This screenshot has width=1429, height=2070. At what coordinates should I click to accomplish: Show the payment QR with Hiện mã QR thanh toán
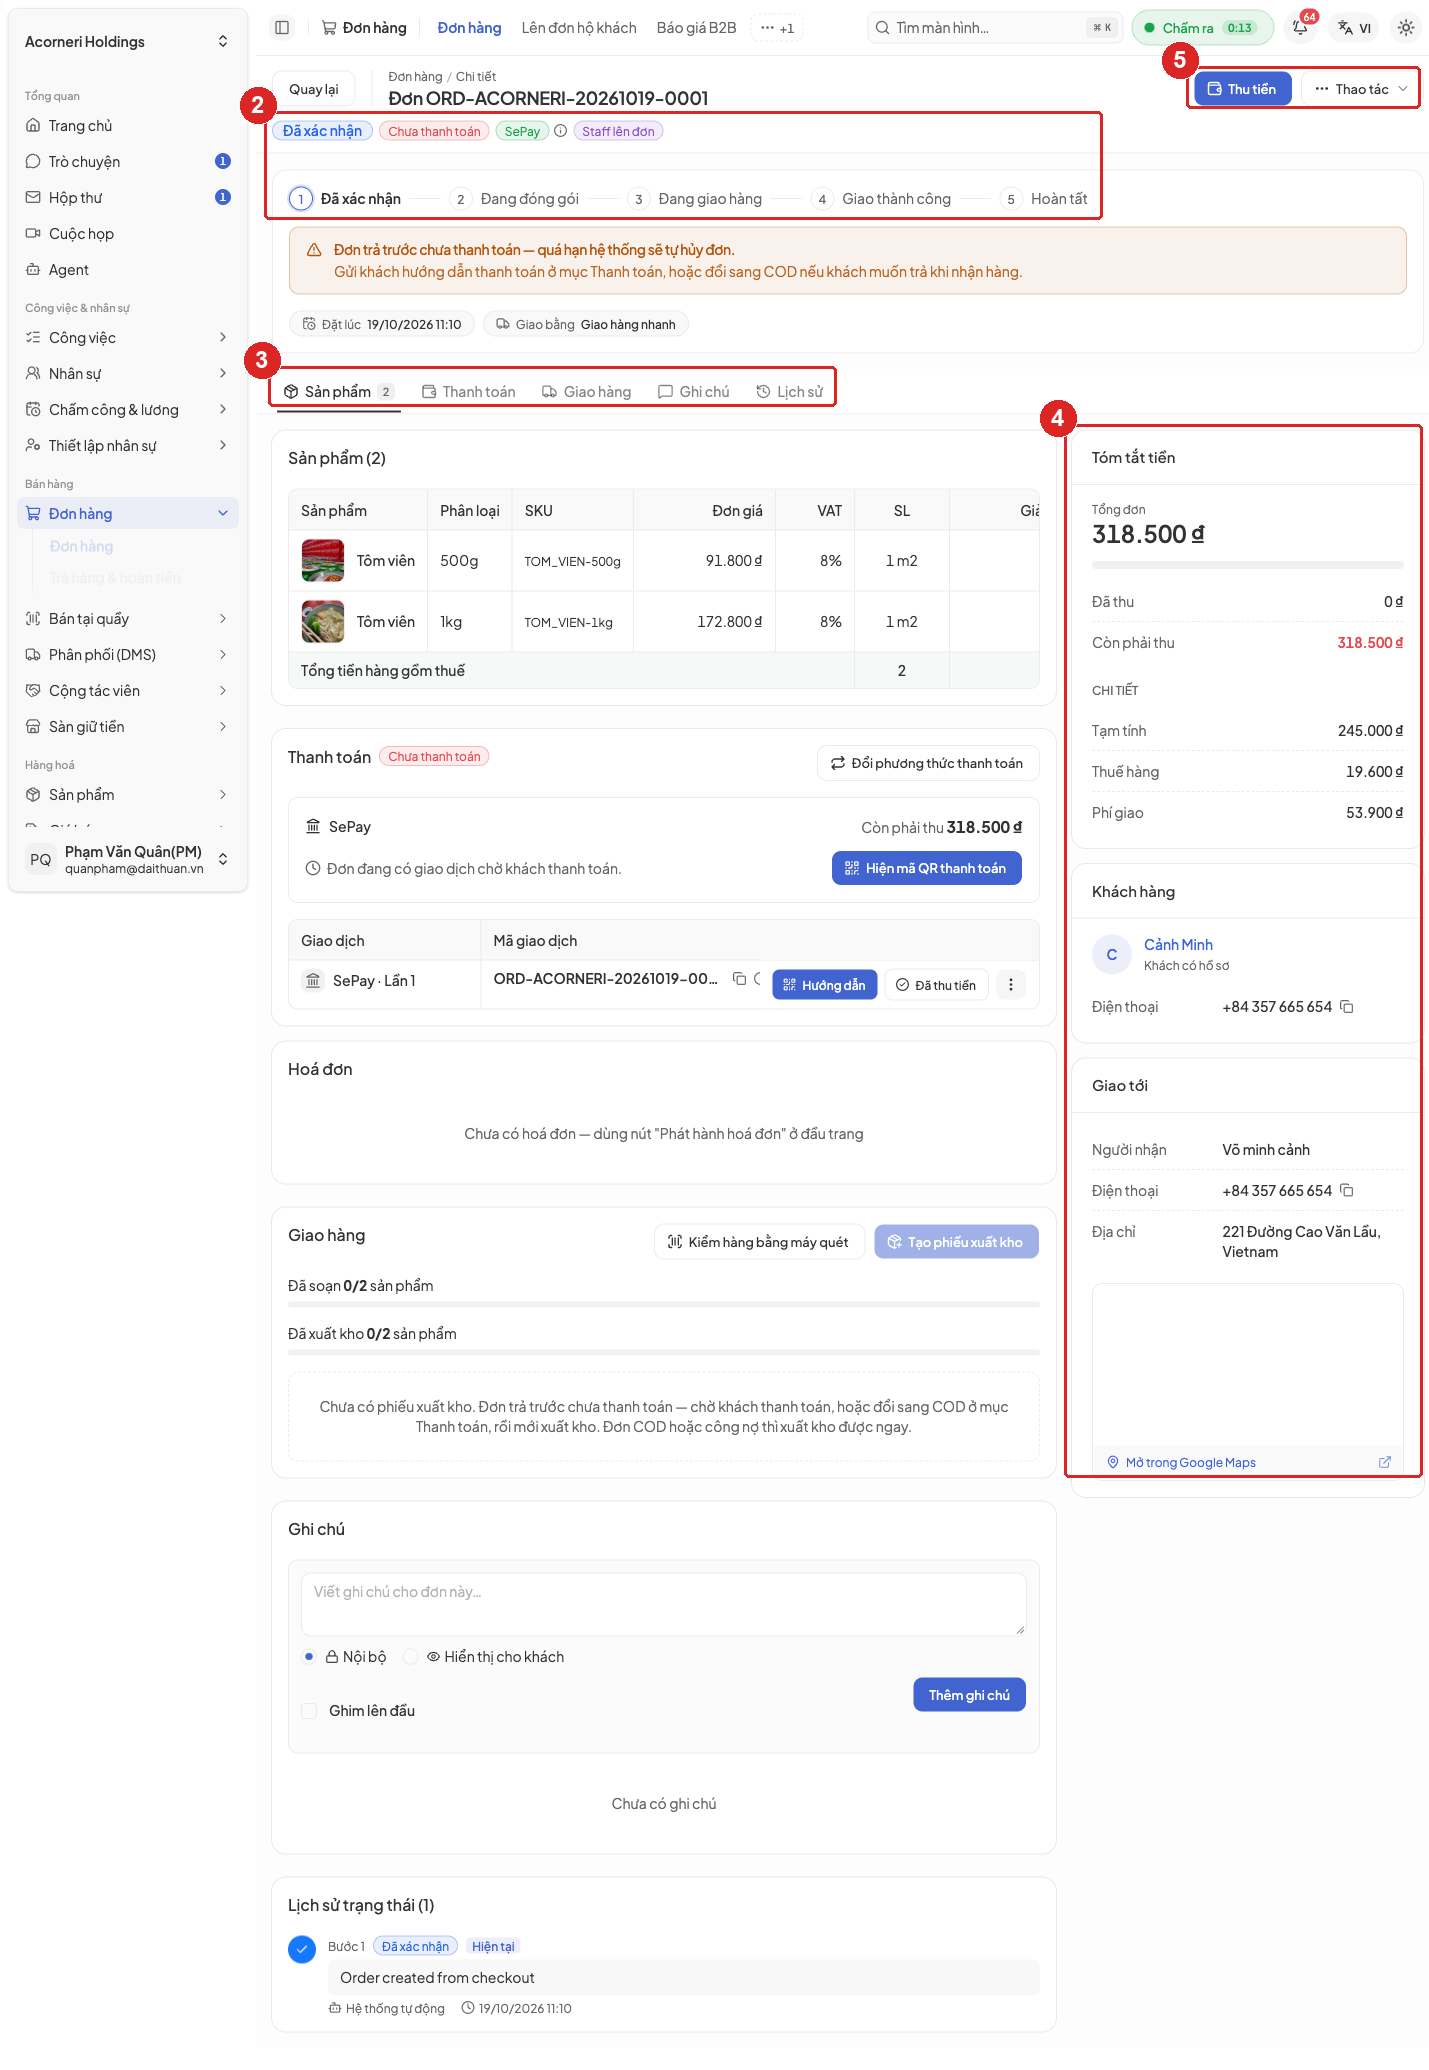click(927, 868)
